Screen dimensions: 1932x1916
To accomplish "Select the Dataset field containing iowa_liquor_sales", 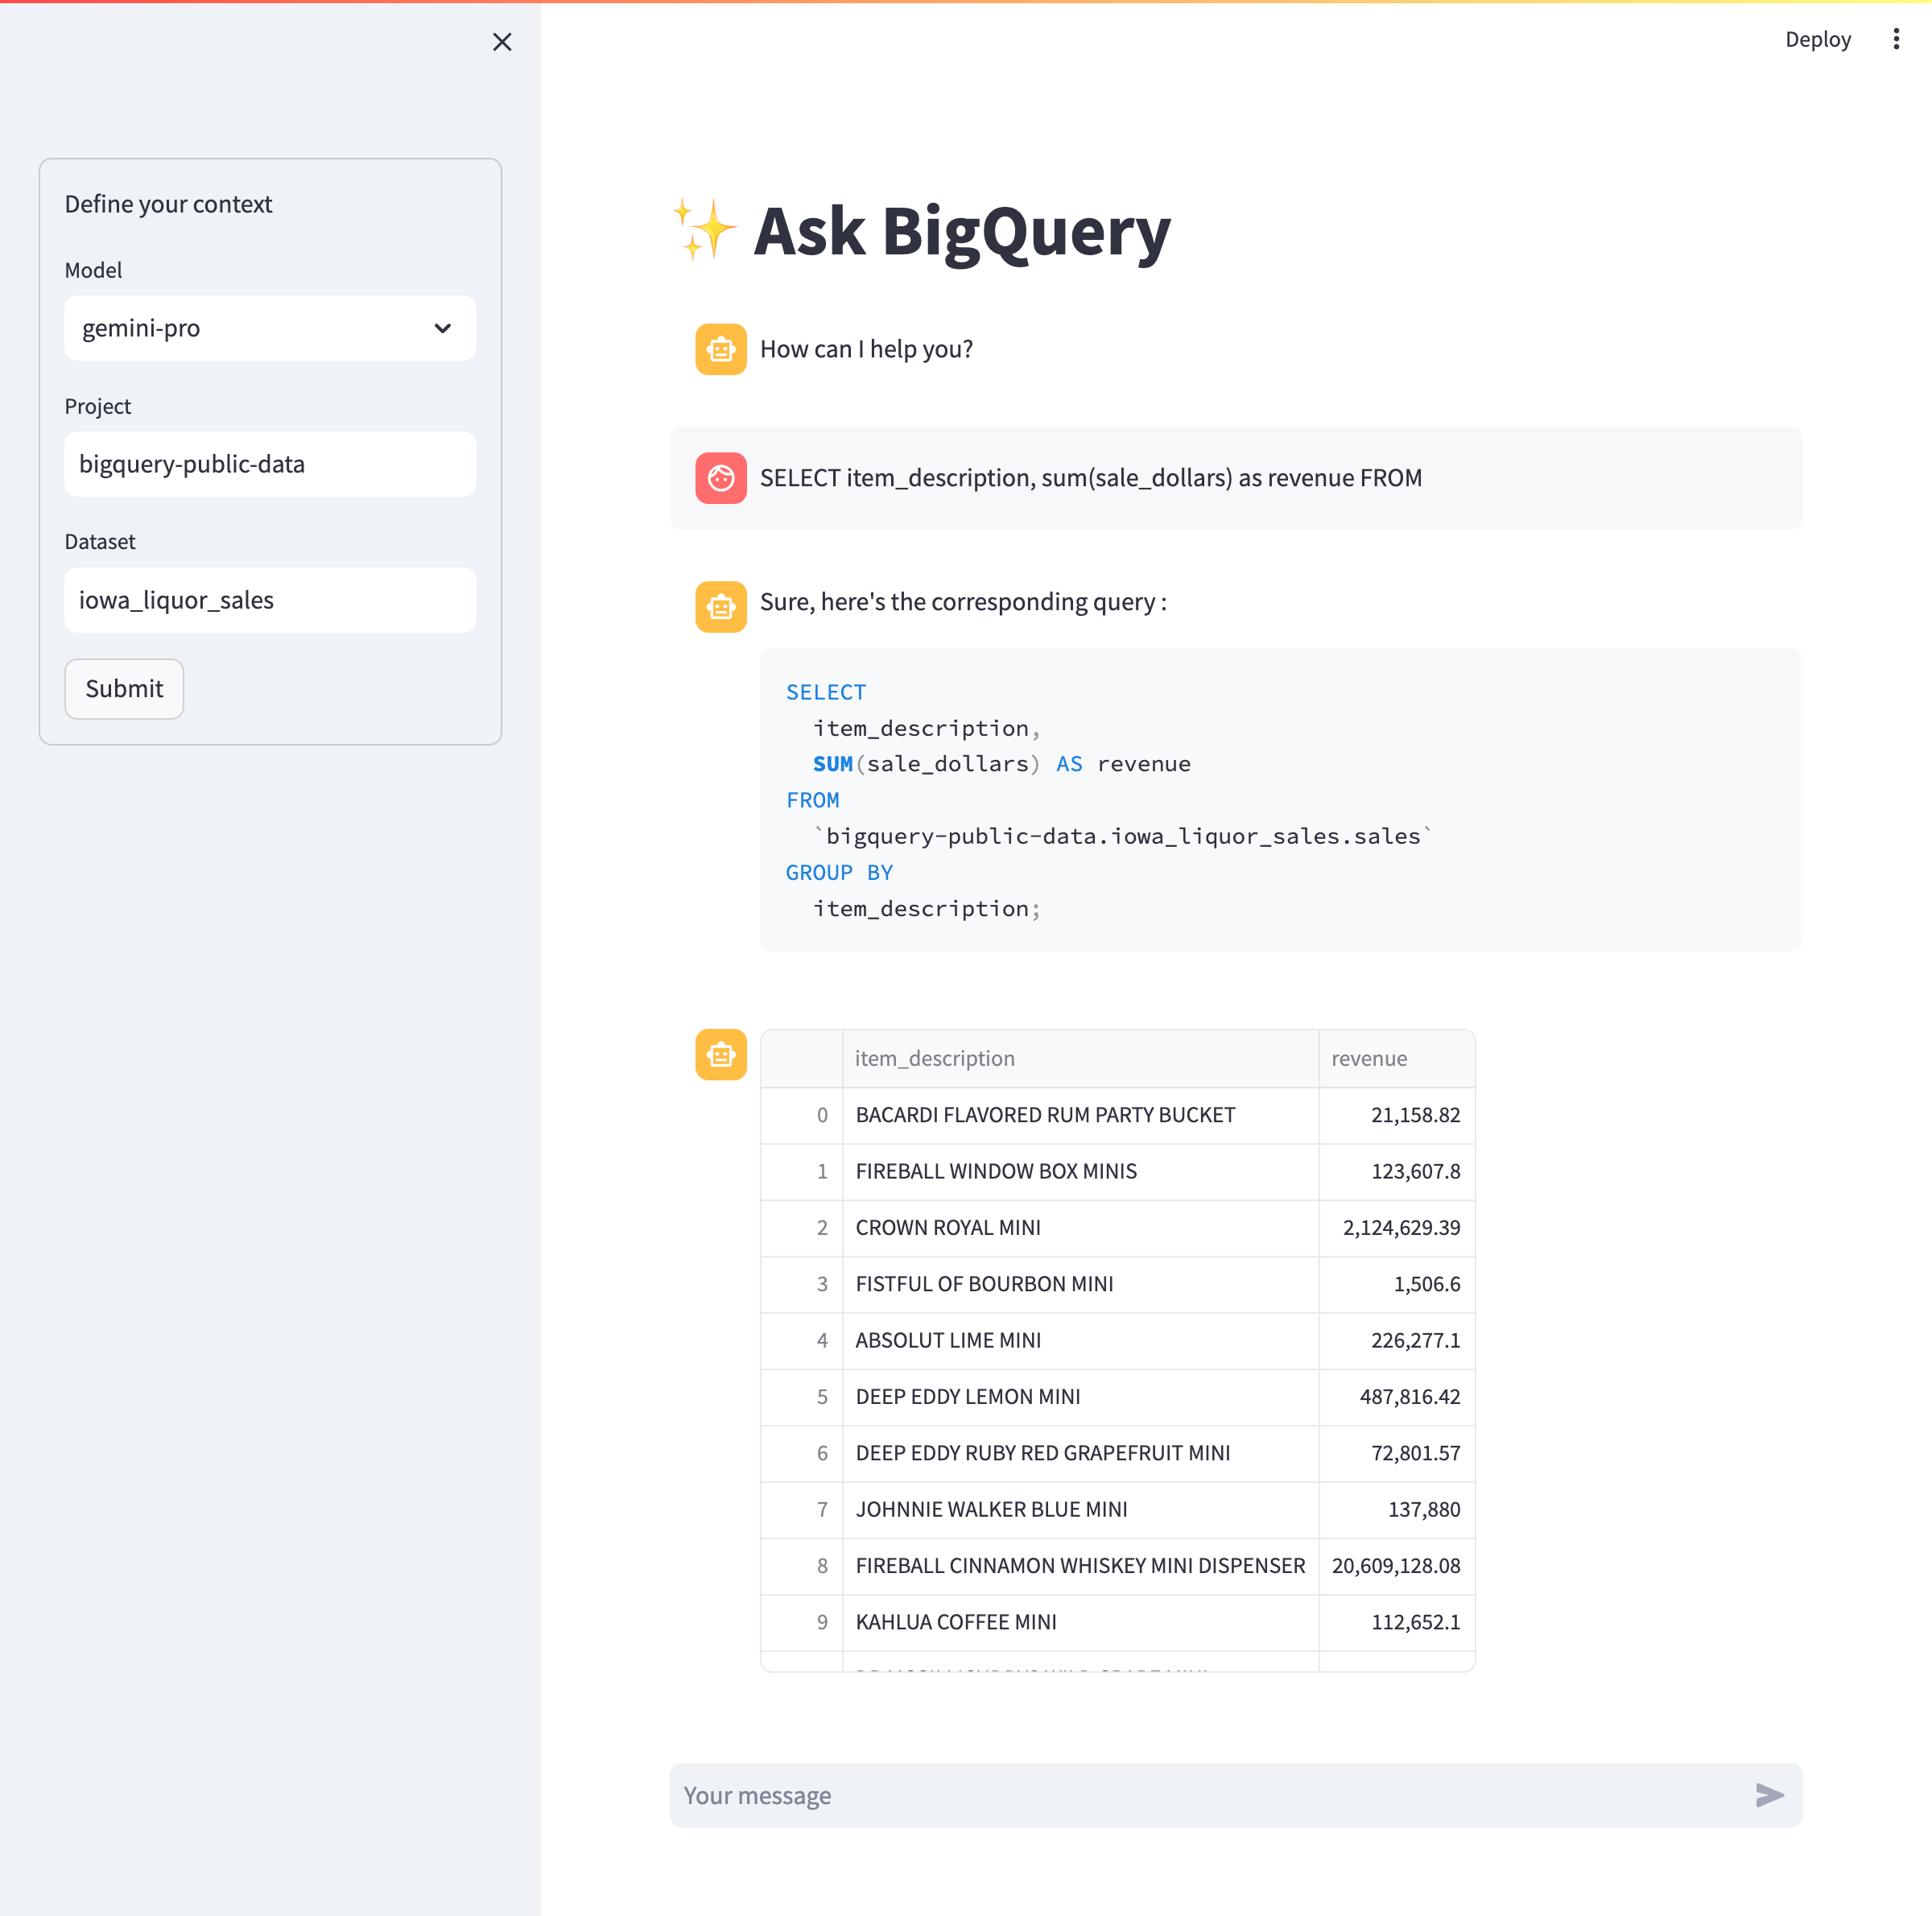I will click(x=269, y=600).
